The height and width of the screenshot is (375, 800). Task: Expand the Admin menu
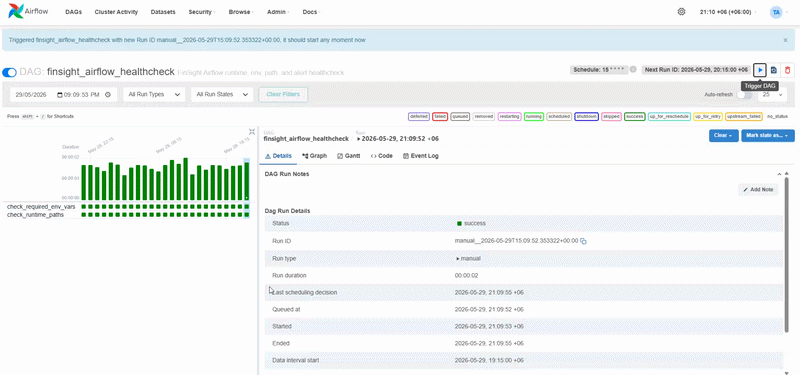coord(278,12)
